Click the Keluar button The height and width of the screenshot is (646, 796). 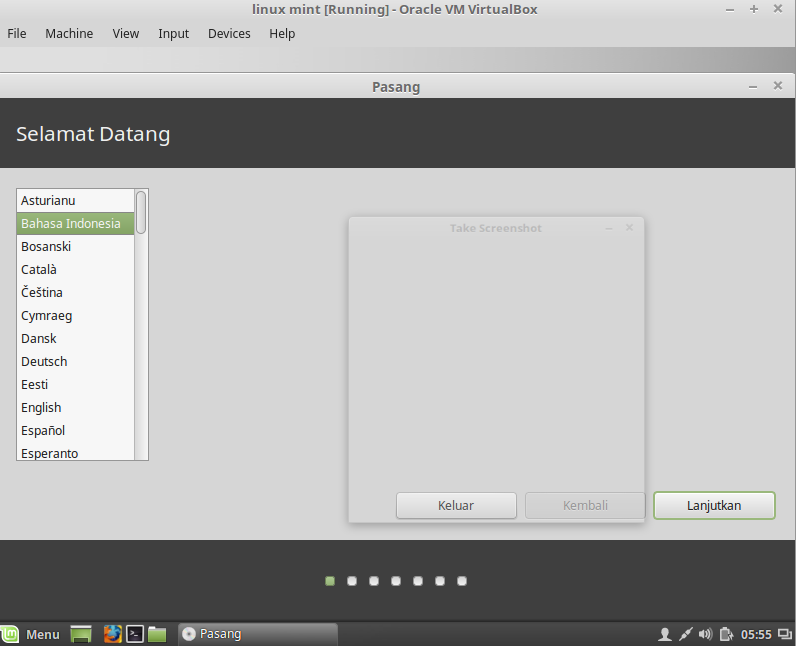click(456, 505)
